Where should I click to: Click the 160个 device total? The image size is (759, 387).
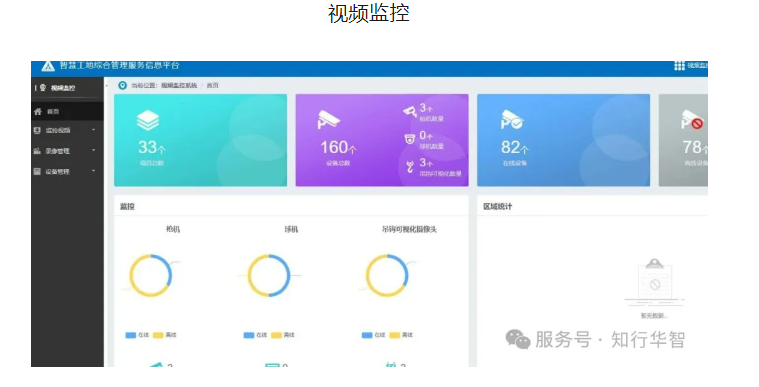point(338,147)
